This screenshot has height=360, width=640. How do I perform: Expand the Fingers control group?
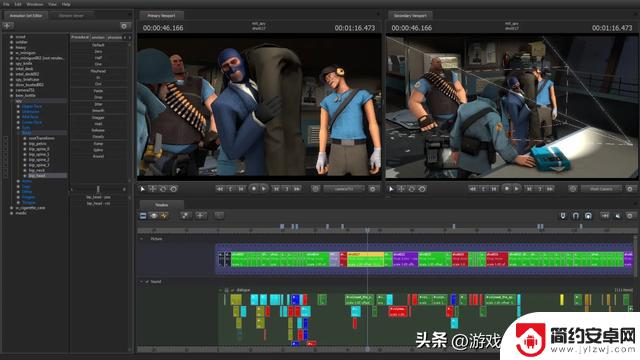18,197
